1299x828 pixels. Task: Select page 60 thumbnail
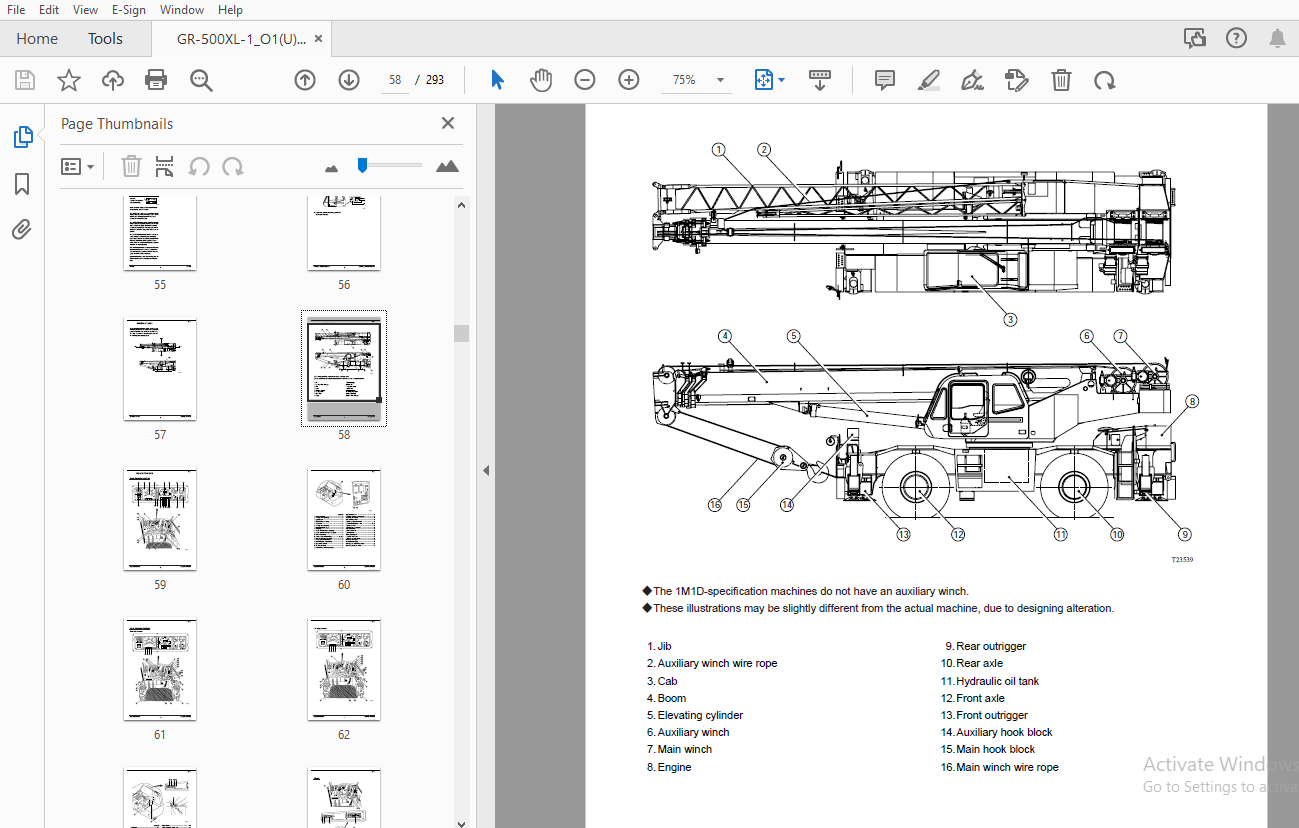point(344,520)
